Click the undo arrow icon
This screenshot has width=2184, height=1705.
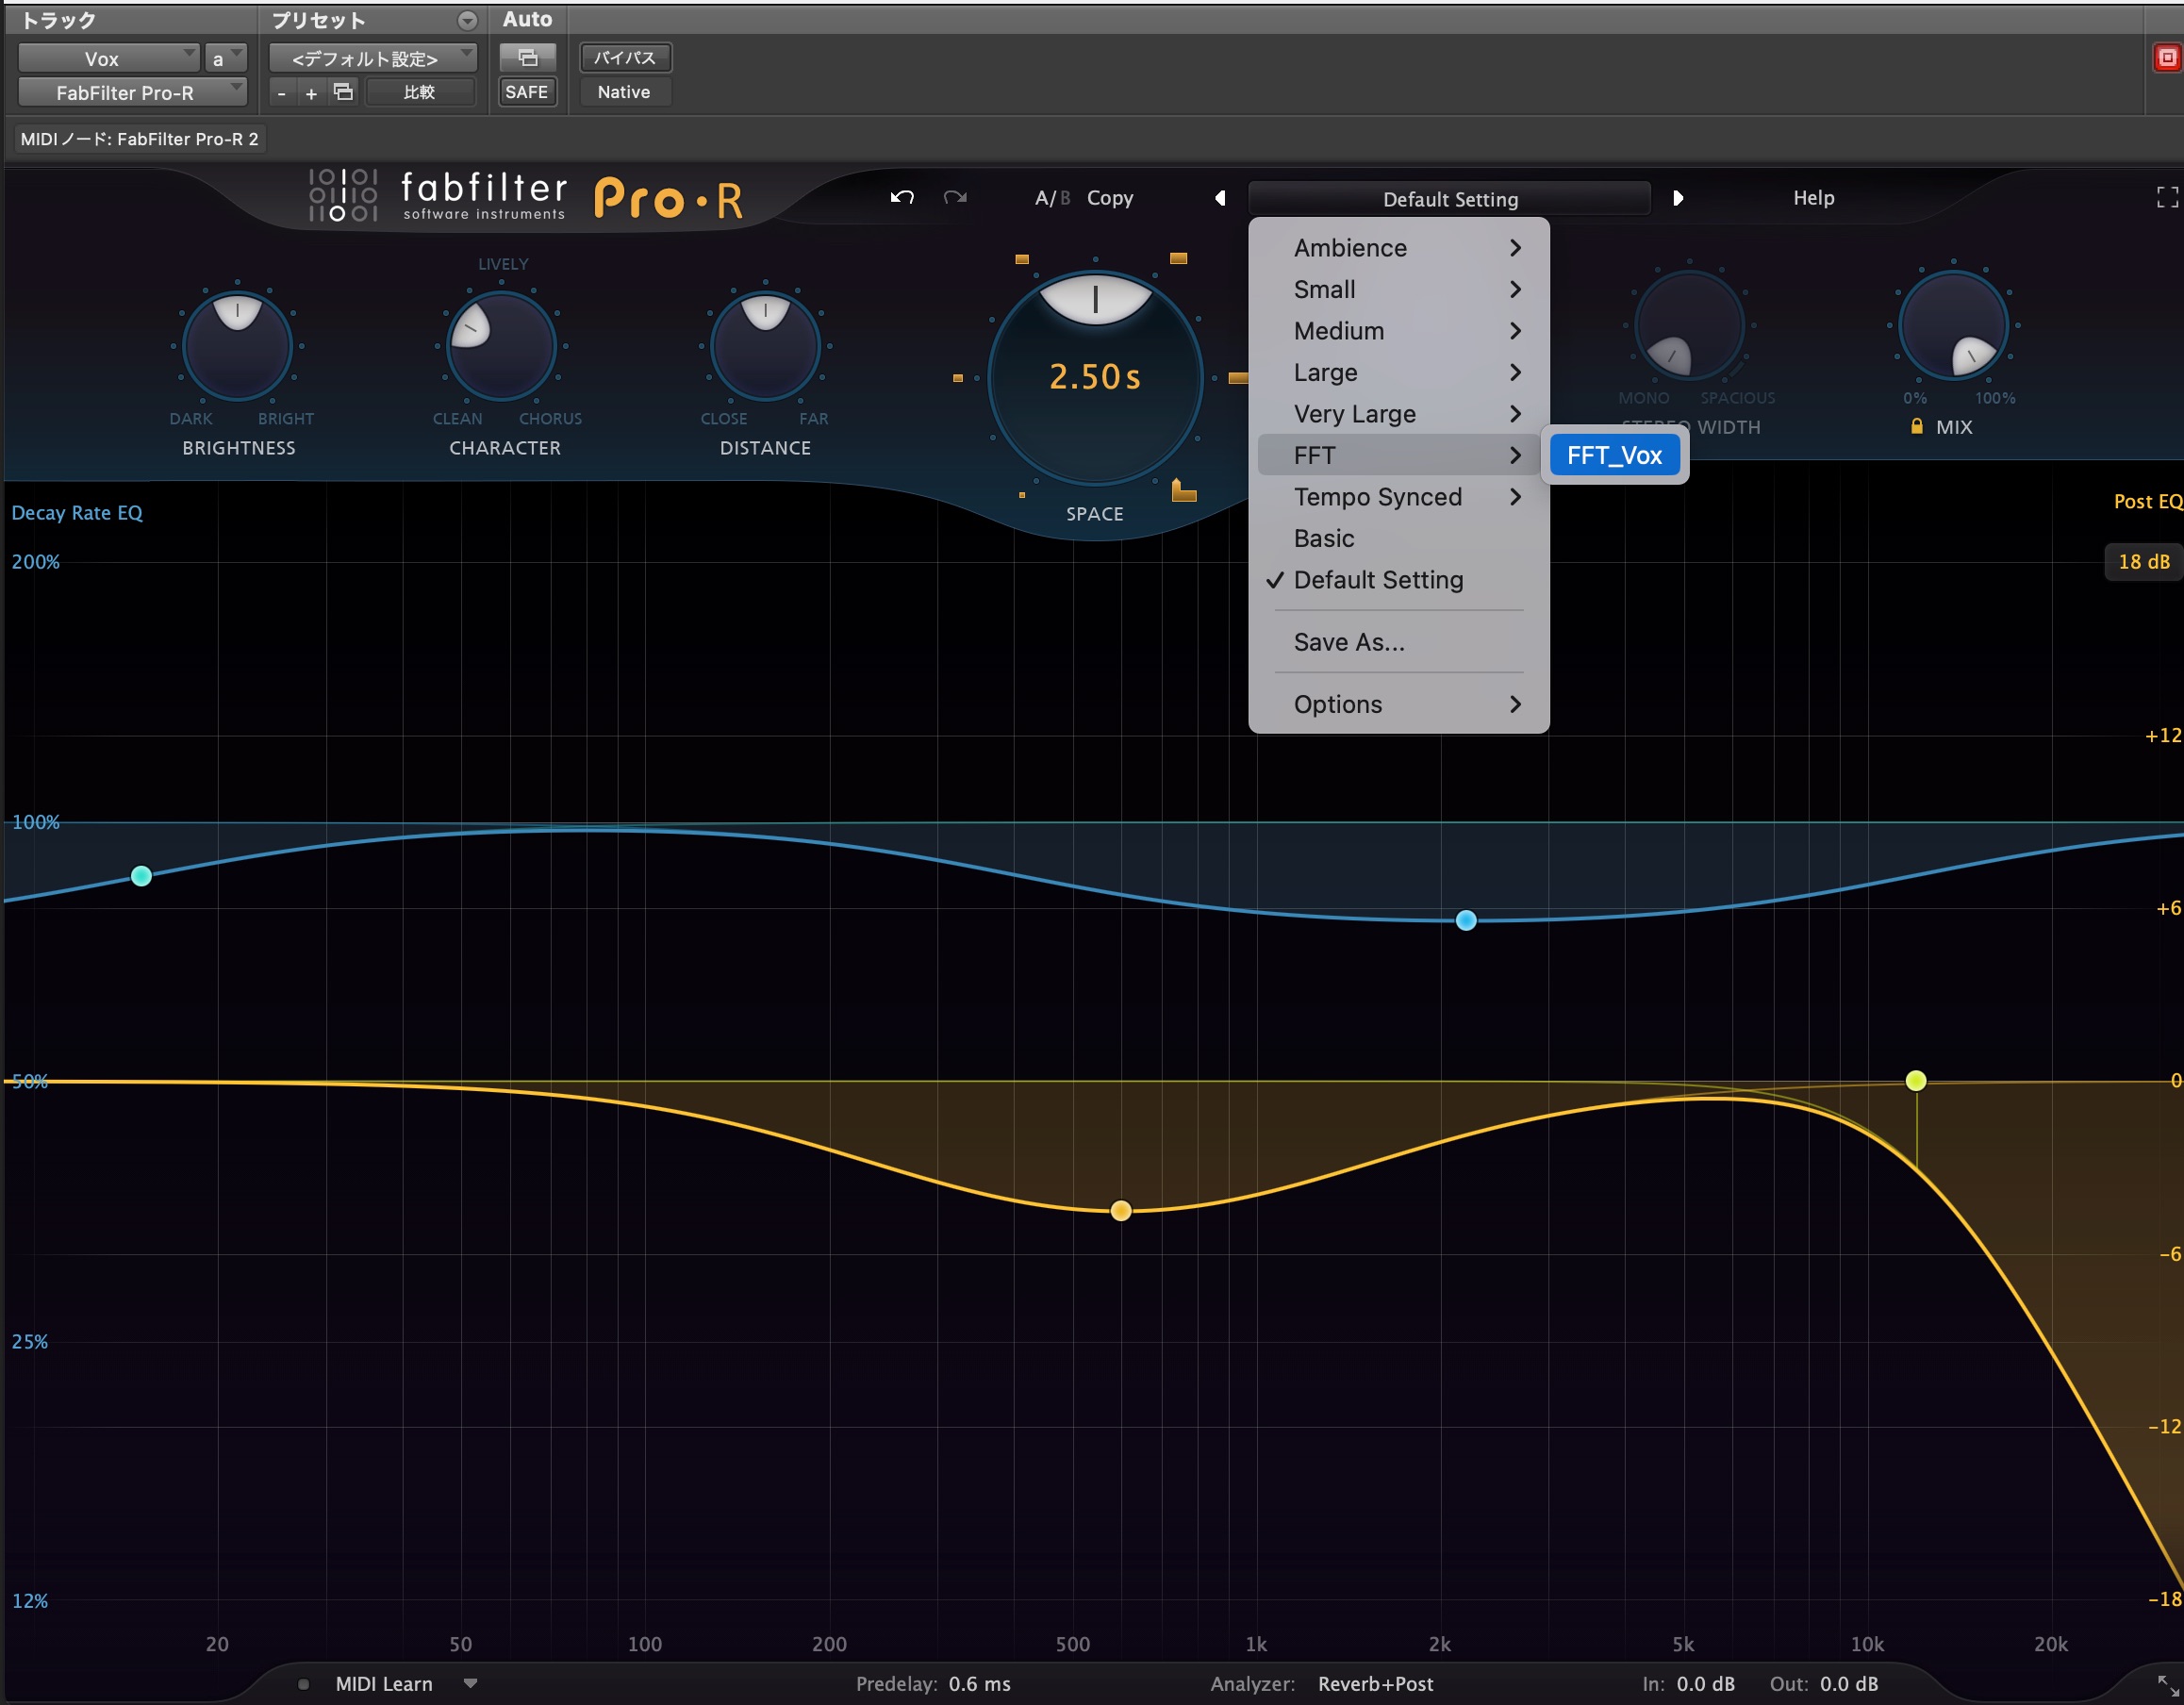(x=902, y=198)
